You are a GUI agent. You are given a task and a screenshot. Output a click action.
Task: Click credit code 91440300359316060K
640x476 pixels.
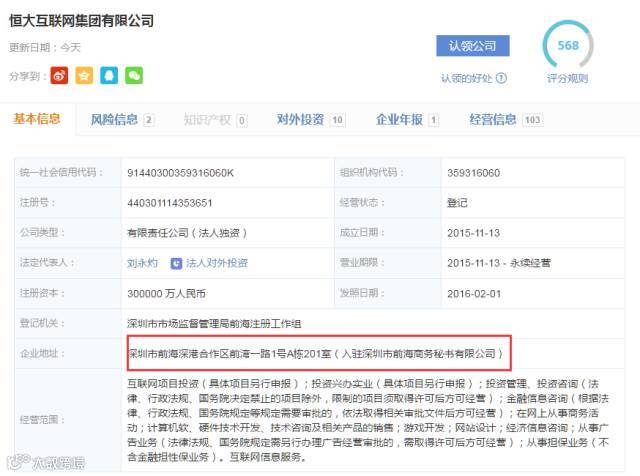click(180, 173)
